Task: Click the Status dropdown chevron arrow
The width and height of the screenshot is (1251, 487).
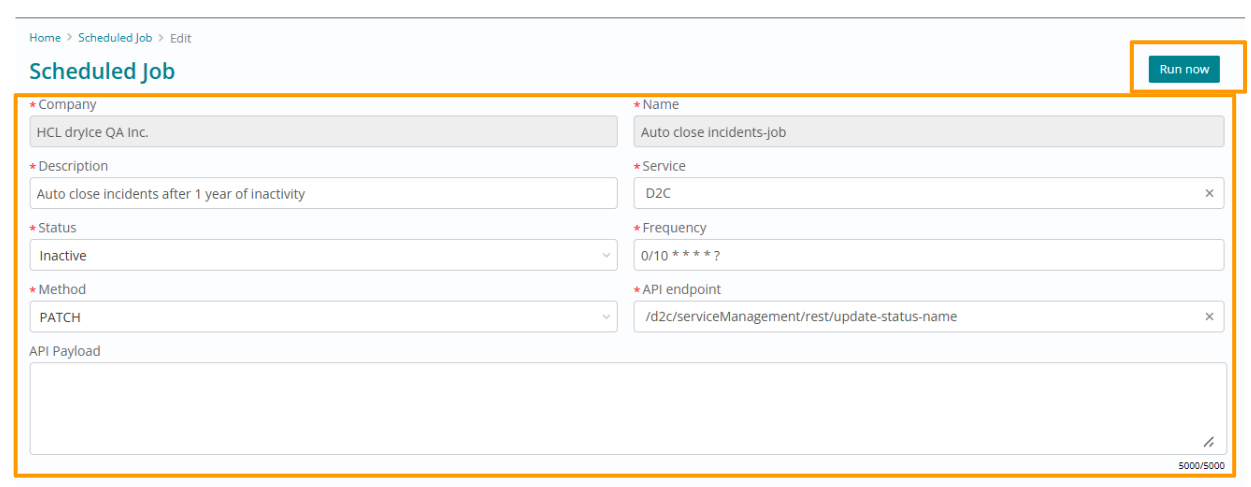Action: tap(606, 256)
